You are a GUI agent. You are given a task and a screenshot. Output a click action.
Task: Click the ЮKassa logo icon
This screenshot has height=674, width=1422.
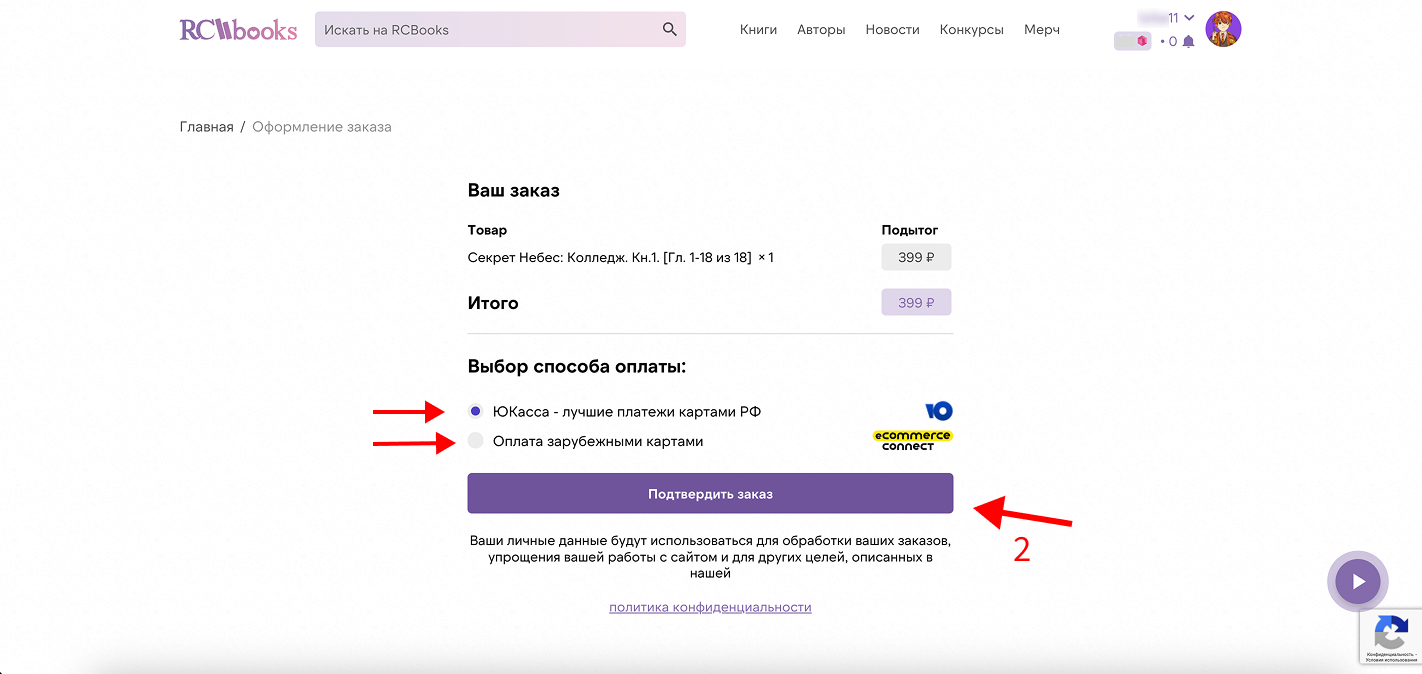coord(938,411)
